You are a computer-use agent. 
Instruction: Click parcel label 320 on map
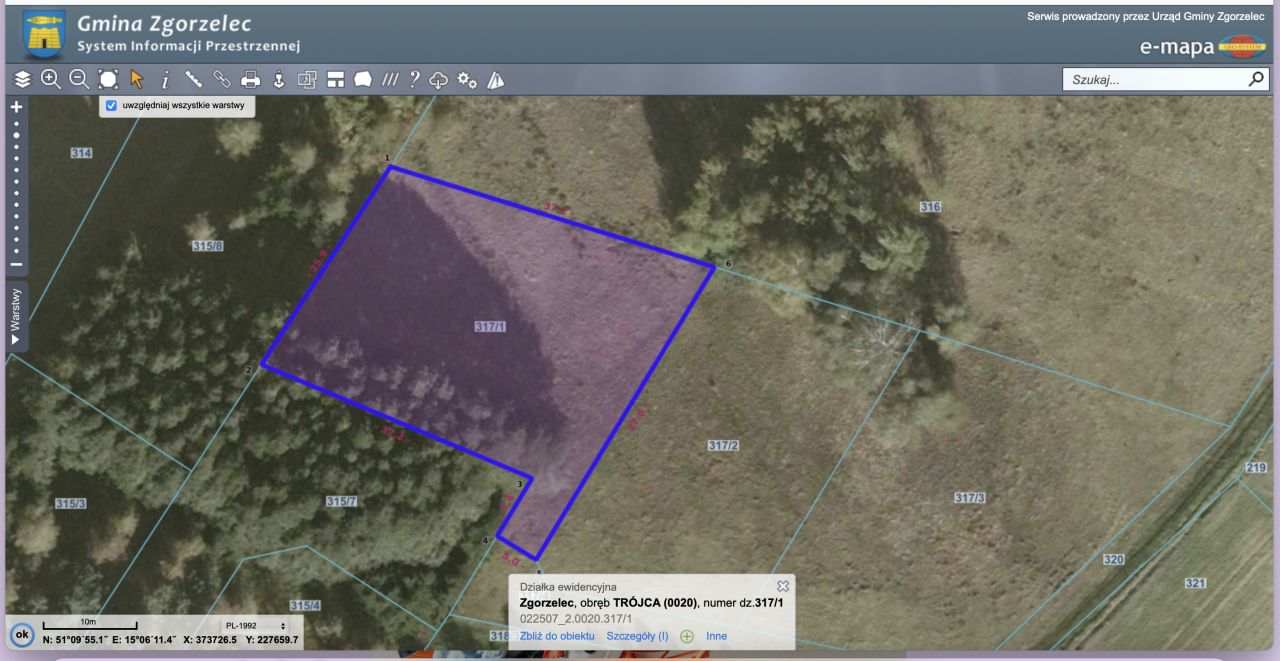point(1114,559)
